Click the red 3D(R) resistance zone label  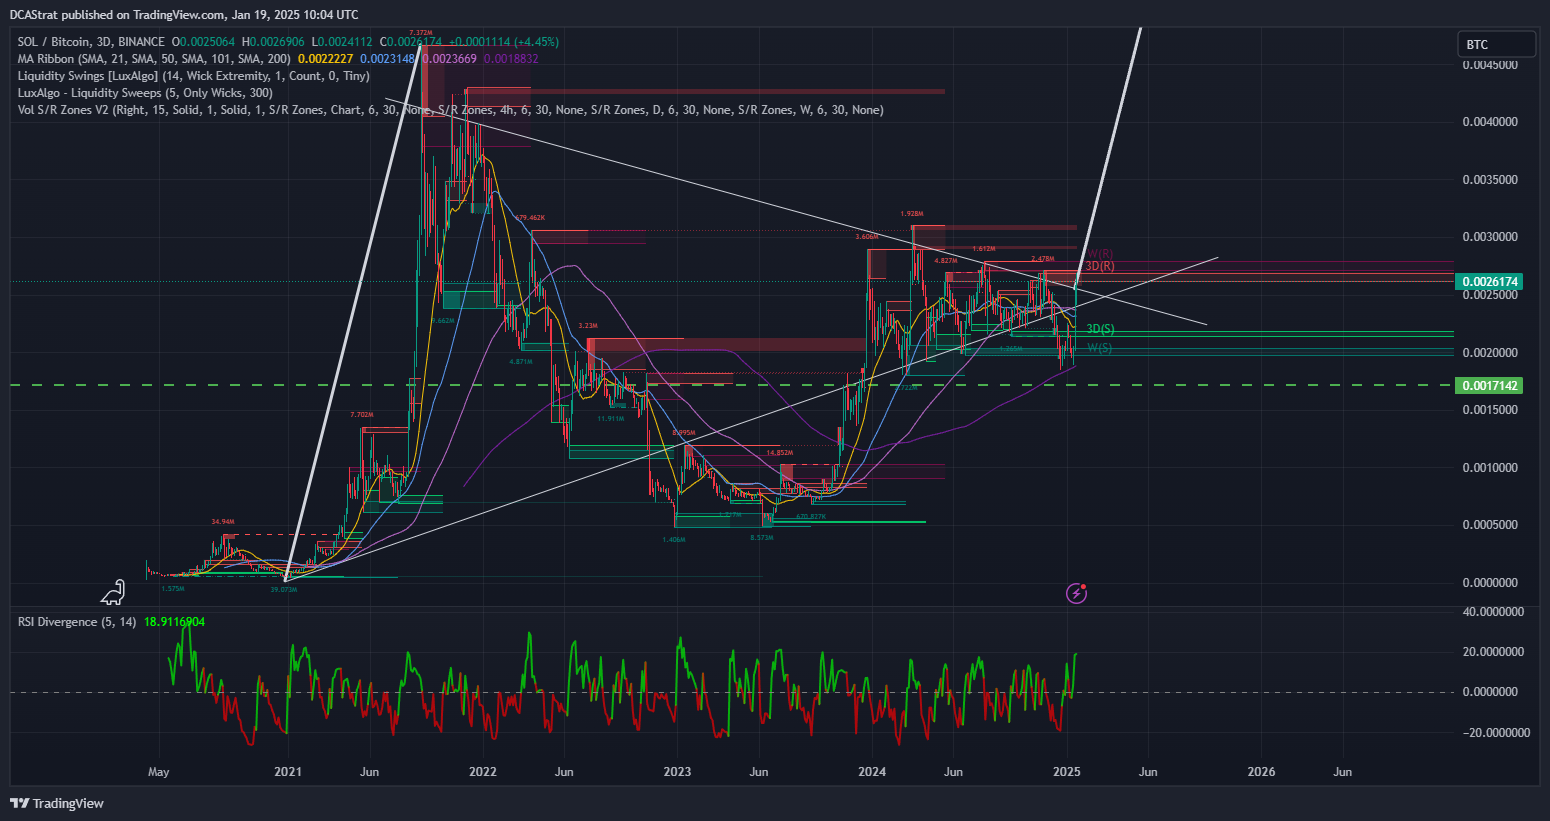(x=1100, y=266)
